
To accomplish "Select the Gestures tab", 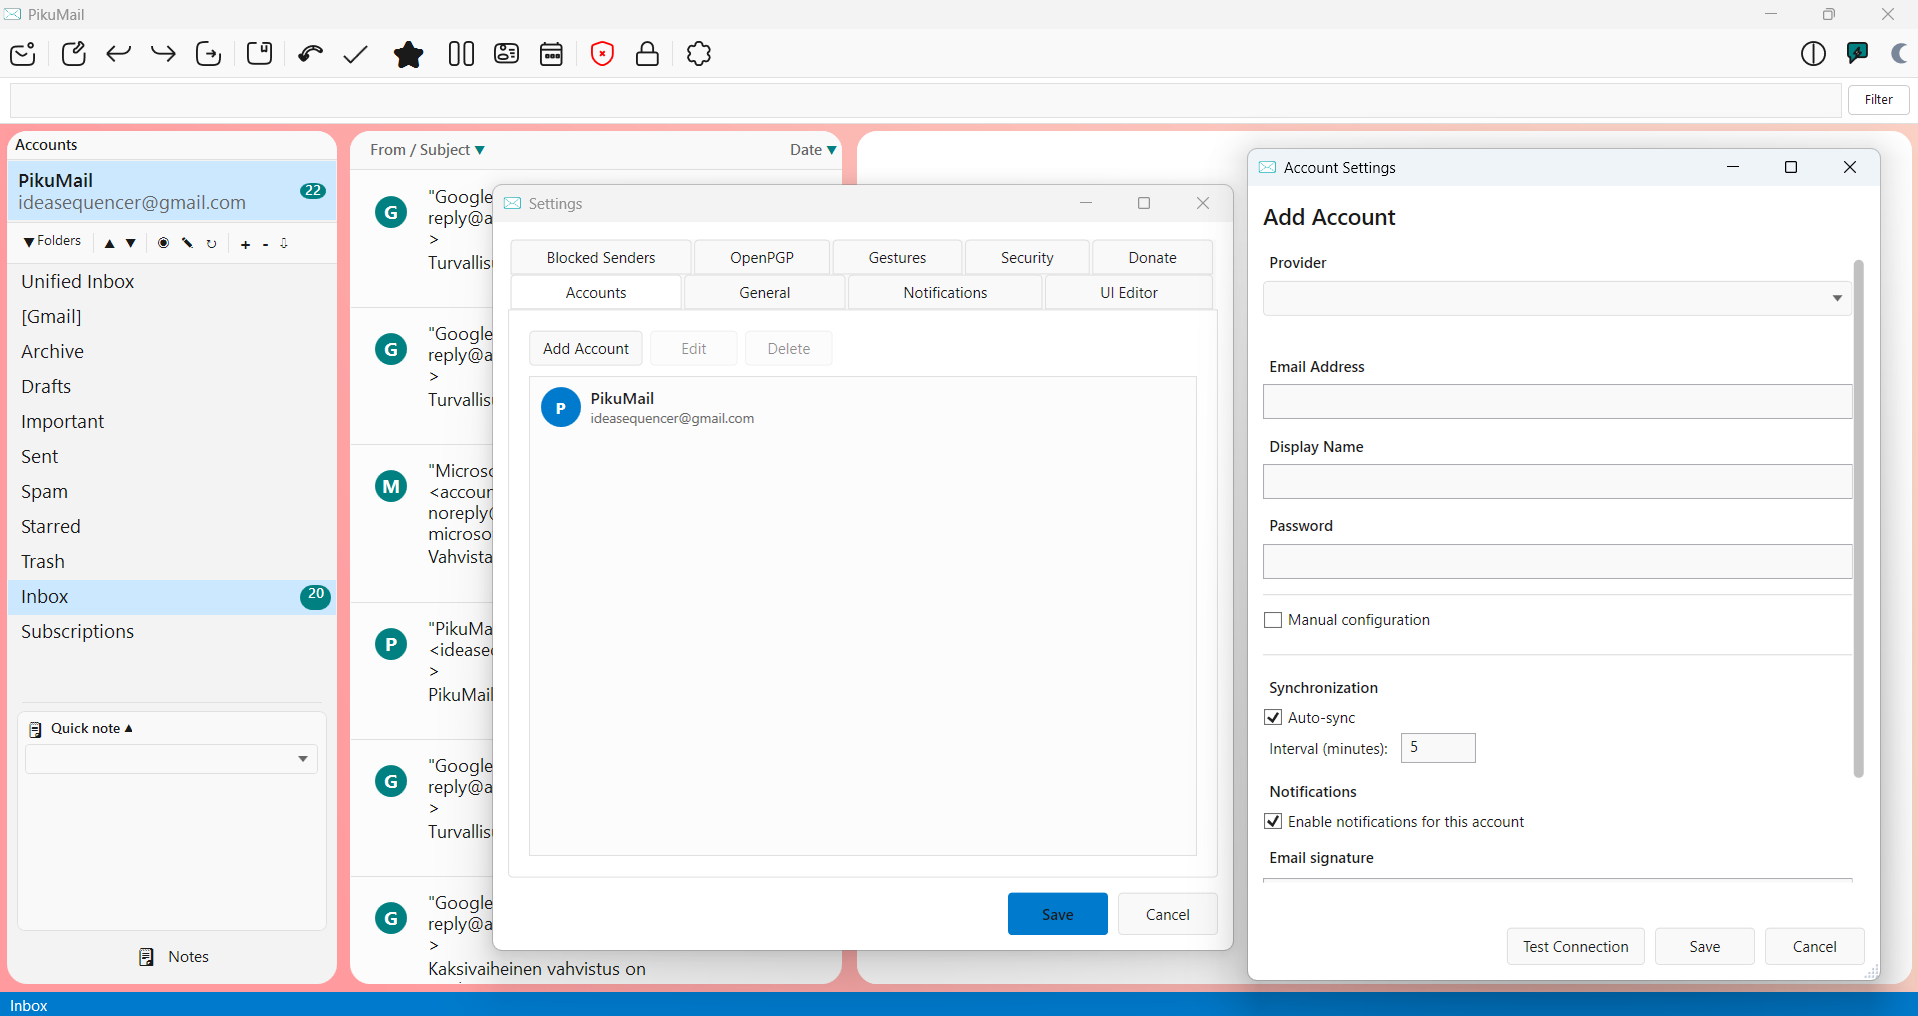I will pos(897,257).
